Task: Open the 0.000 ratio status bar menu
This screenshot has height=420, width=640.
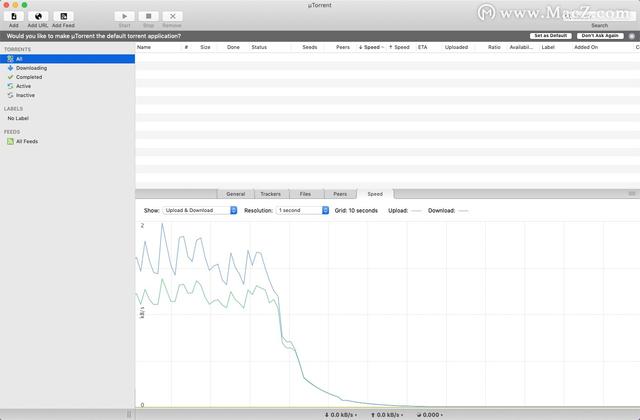Action: click(430, 415)
